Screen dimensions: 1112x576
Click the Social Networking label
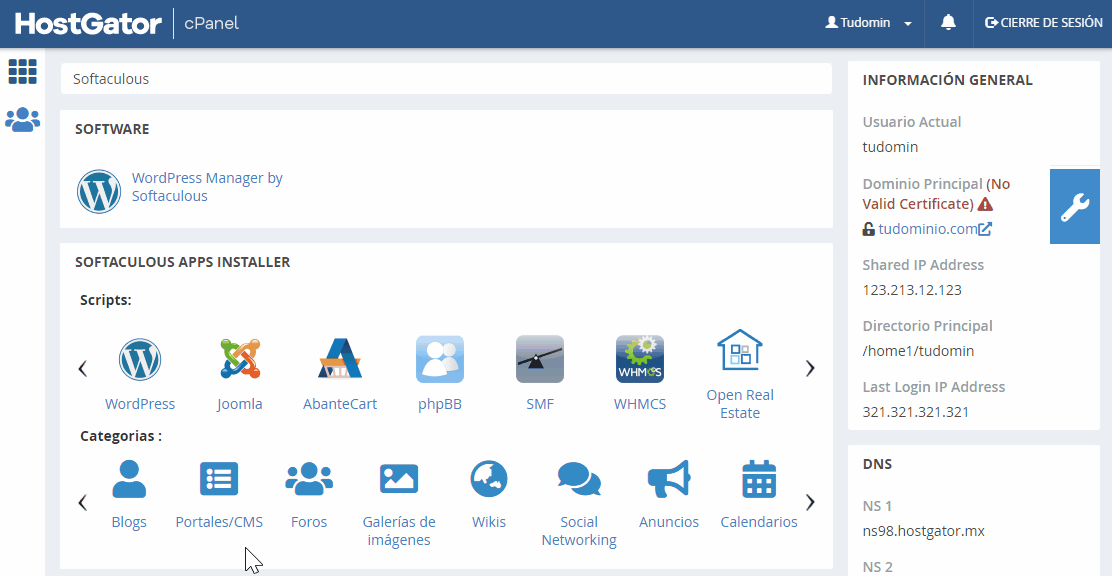click(579, 531)
